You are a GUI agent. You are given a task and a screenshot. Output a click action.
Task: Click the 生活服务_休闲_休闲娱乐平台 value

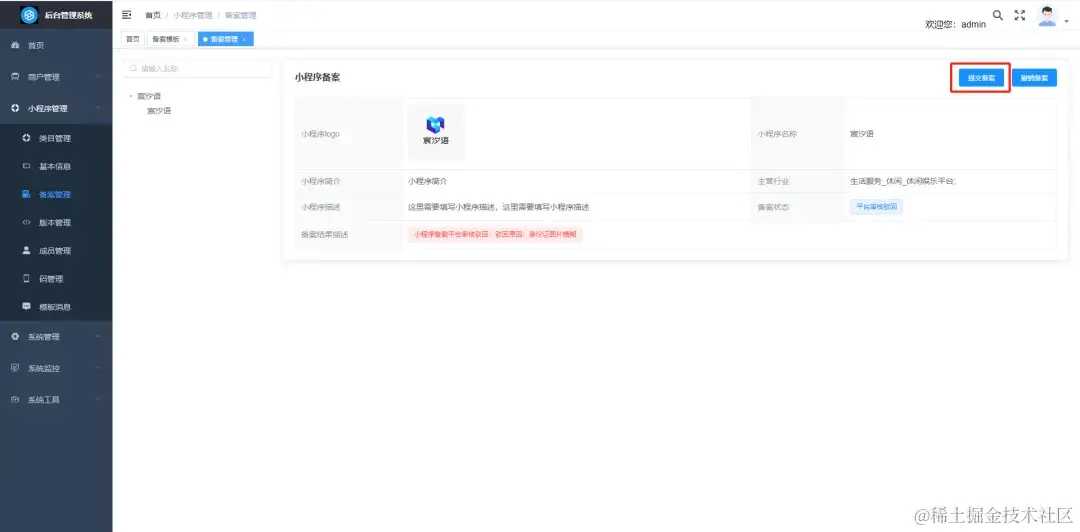click(903, 181)
